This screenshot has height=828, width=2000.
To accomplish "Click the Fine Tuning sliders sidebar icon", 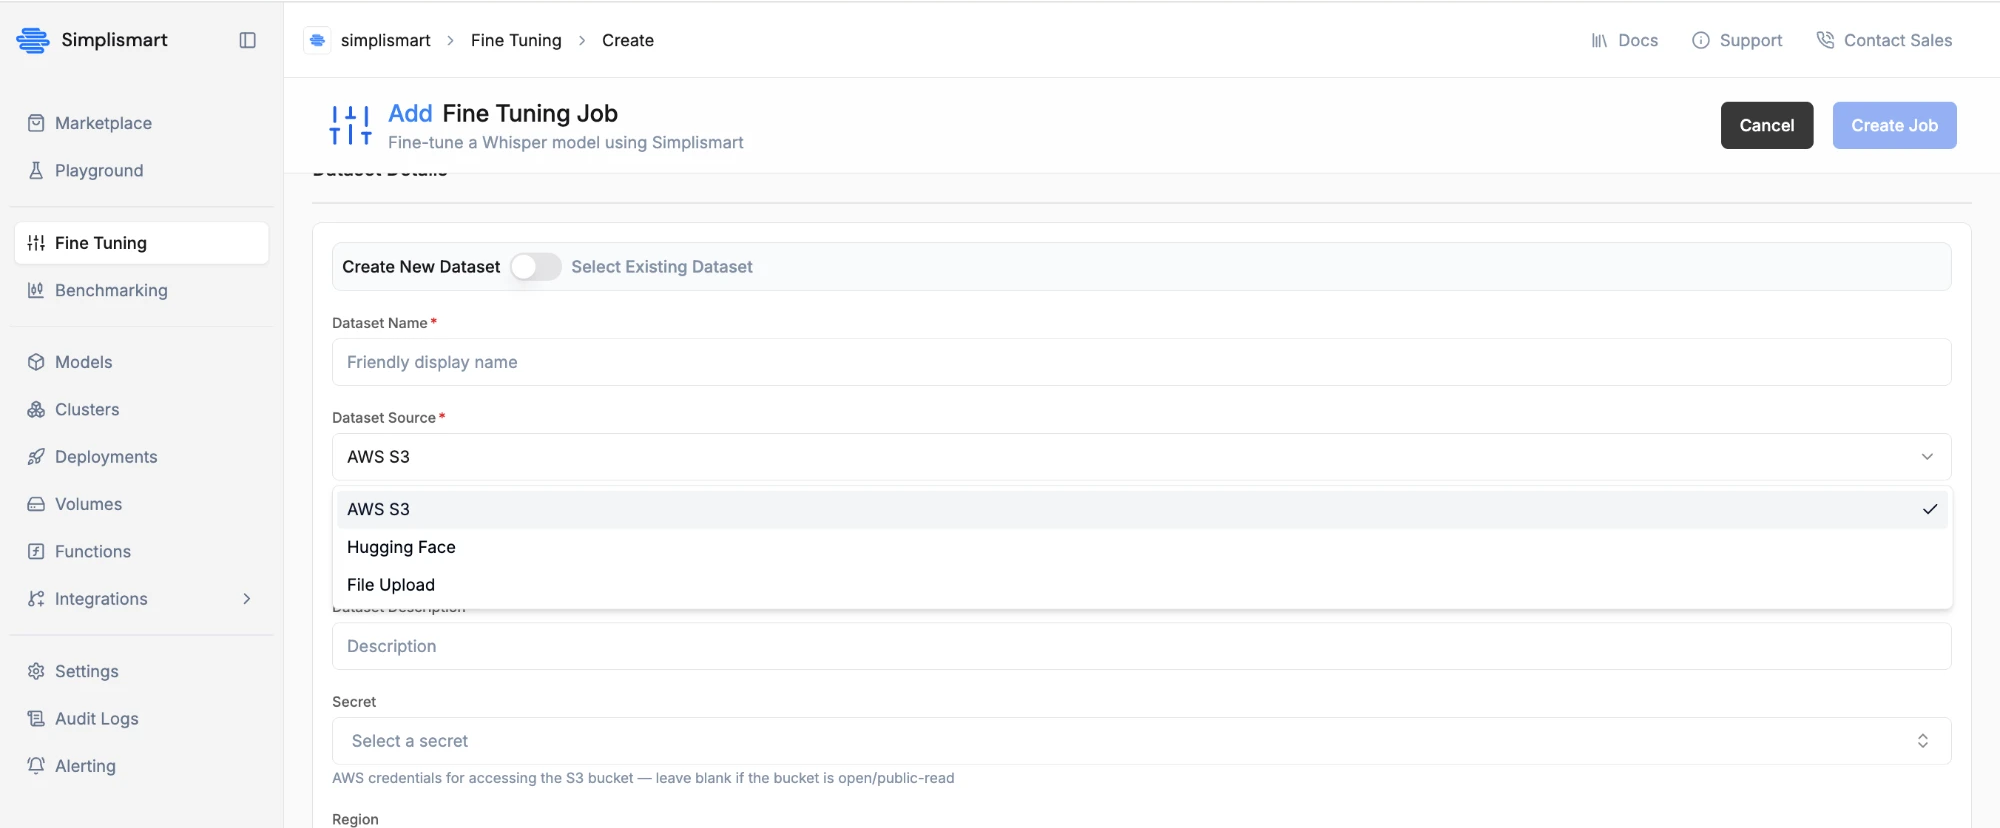I will pyautogui.click(x=36, y=243).
